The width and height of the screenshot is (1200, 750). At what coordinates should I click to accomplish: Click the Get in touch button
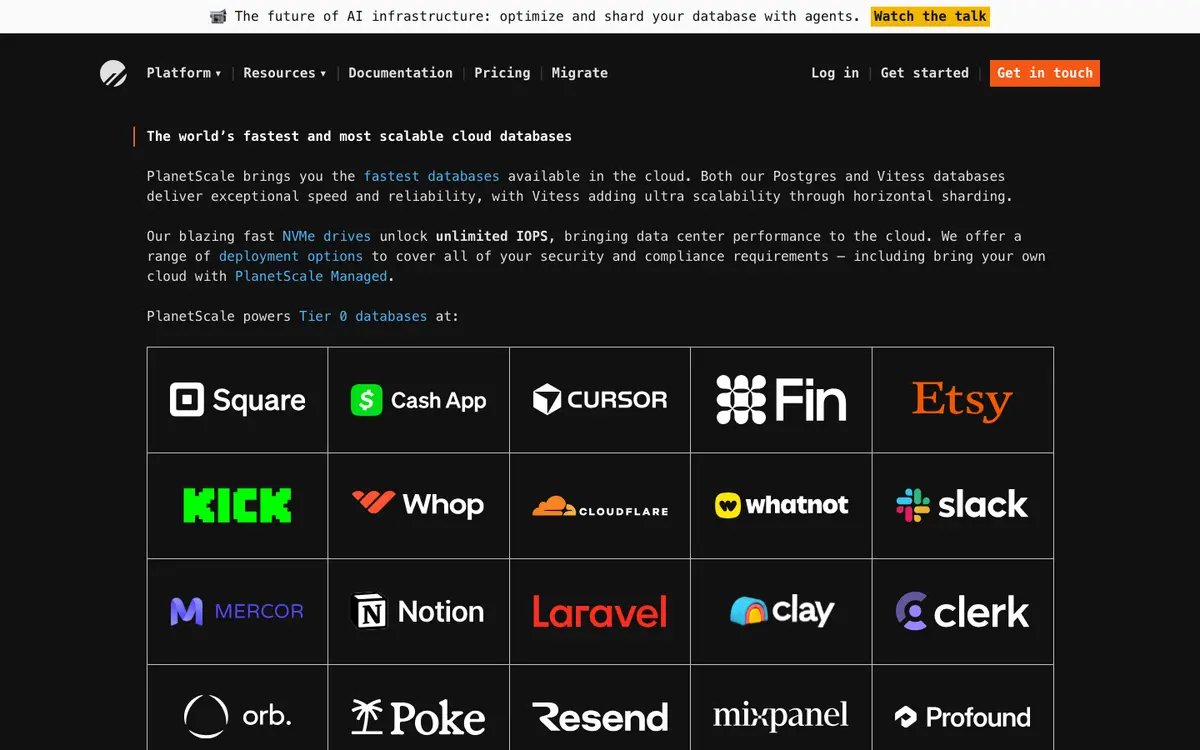1045,73
